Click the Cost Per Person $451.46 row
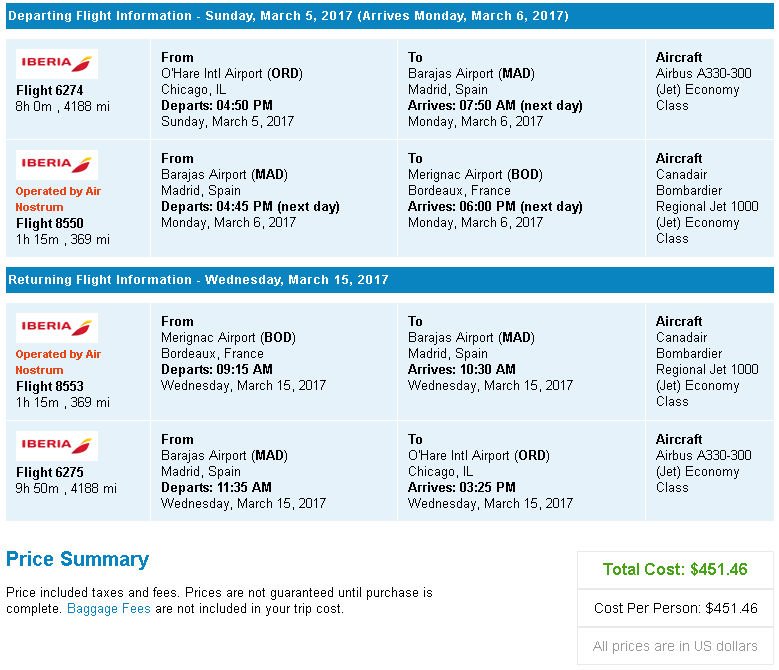The image size is (779, 670). (x=675, y=608)
